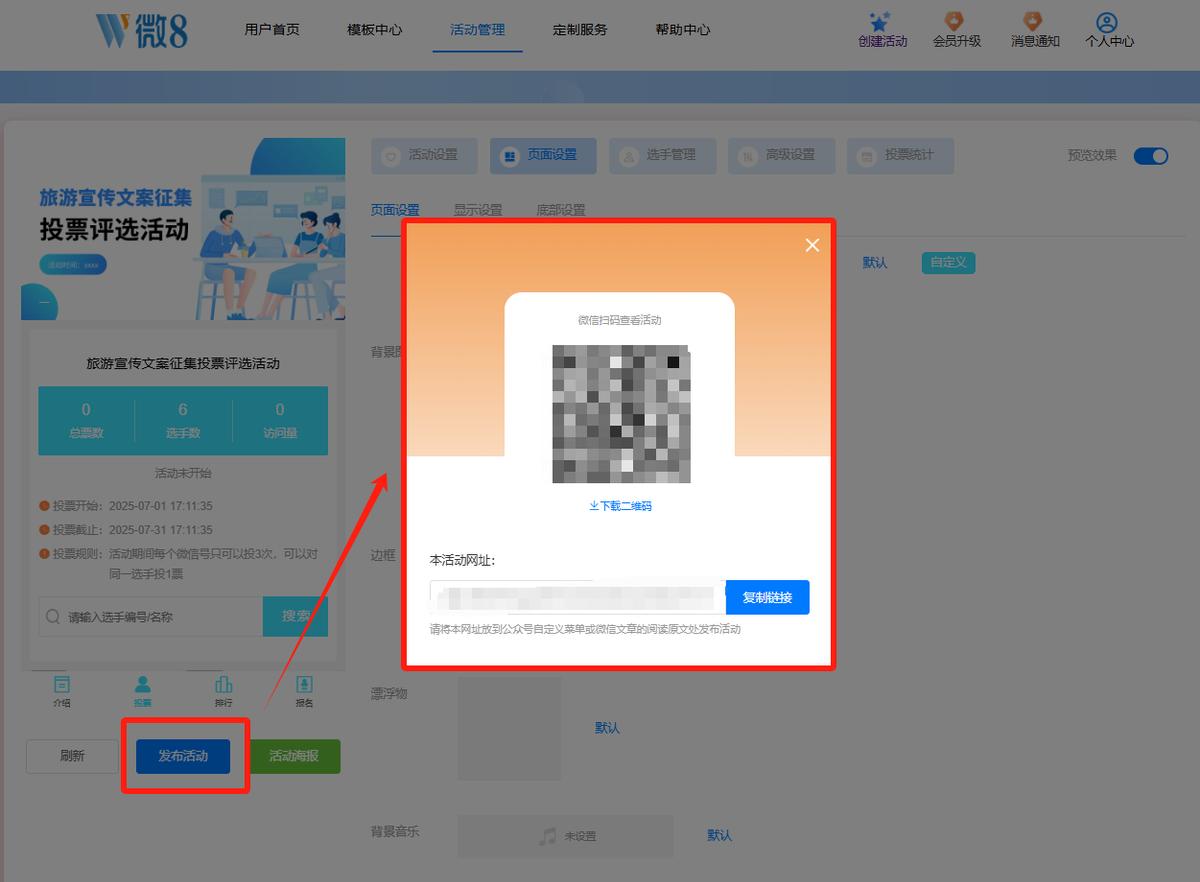Screen dimensions: 1200x882
Task: Click 默认 option beside 自定义
Action: click(x=875, y=262)
